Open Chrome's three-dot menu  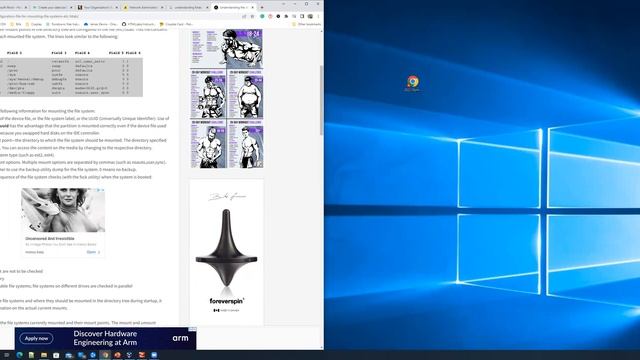pos(318,16)
